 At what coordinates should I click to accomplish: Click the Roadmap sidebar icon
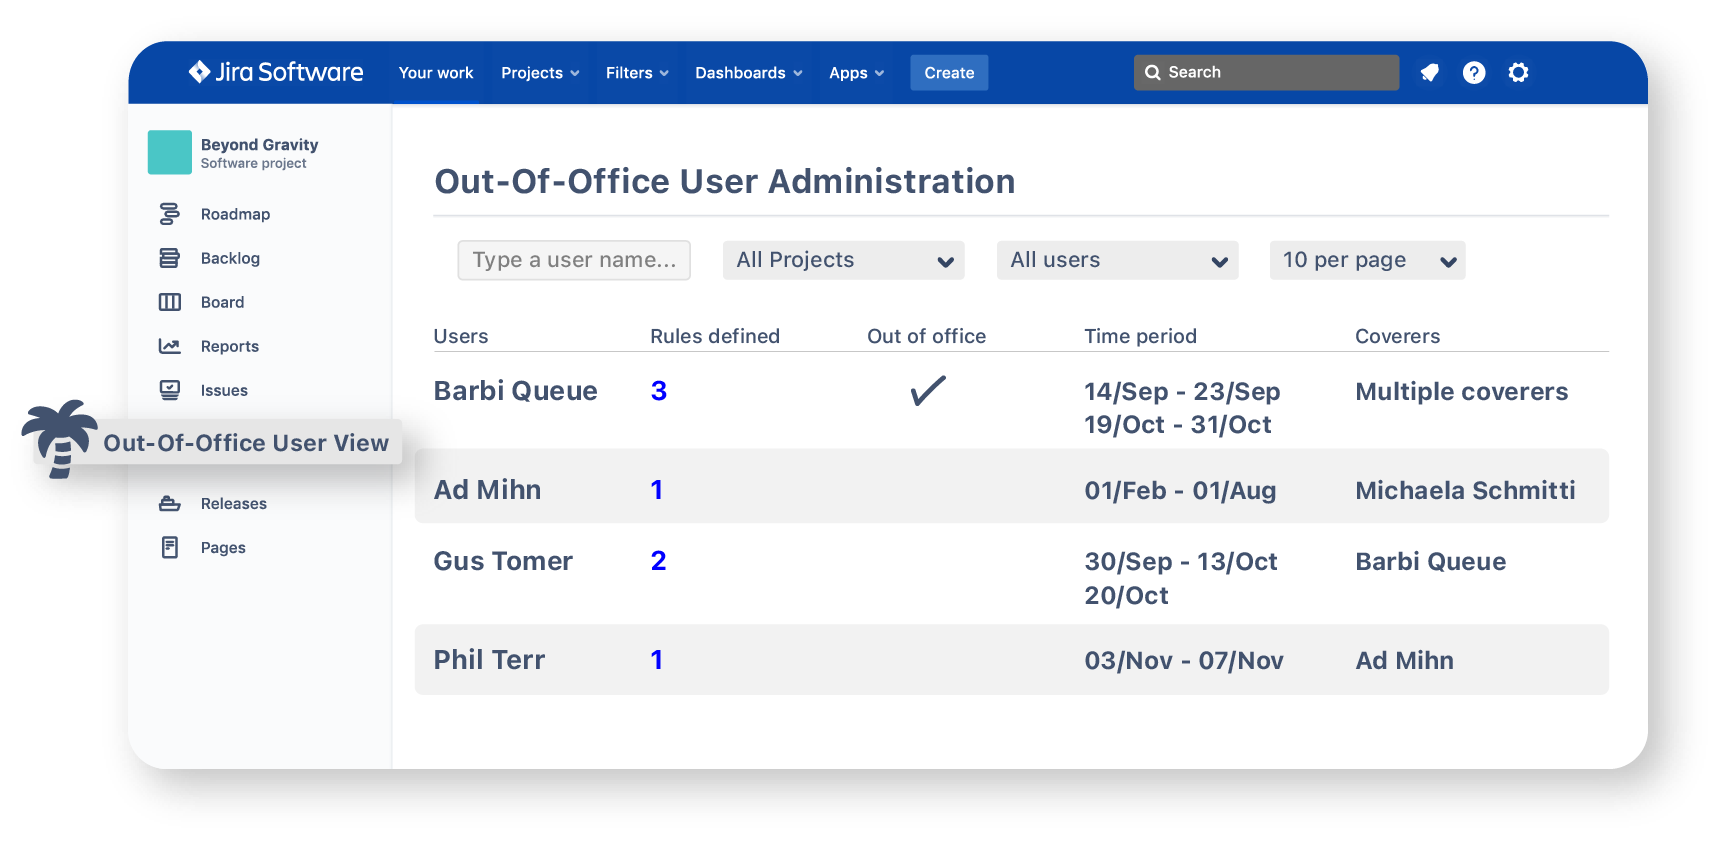(x=170, y=214)
